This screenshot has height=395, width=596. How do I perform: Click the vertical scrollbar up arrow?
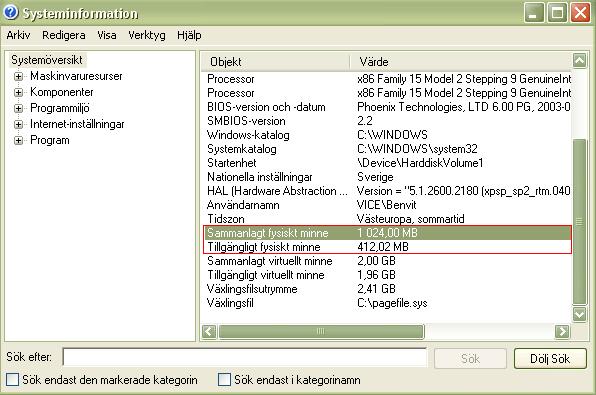[579, 60]
